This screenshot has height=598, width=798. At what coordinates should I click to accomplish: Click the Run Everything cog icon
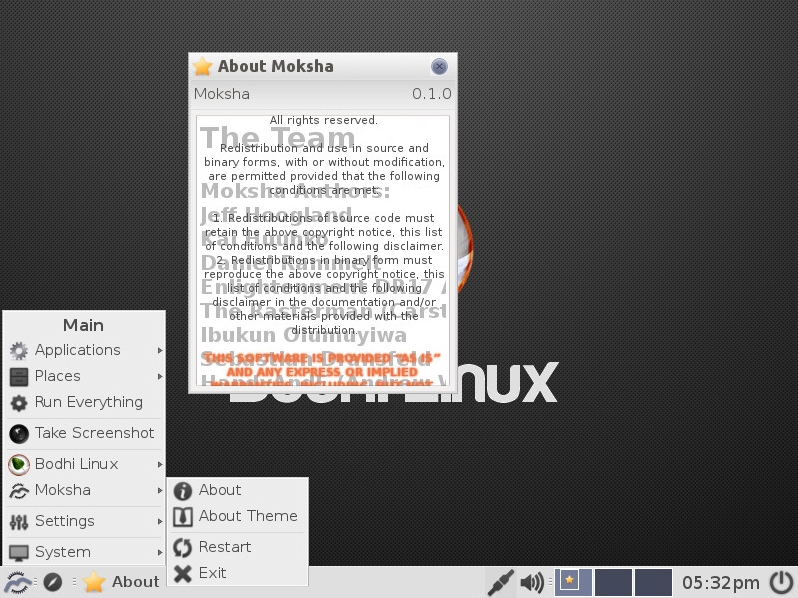click(x=19, y=403)
